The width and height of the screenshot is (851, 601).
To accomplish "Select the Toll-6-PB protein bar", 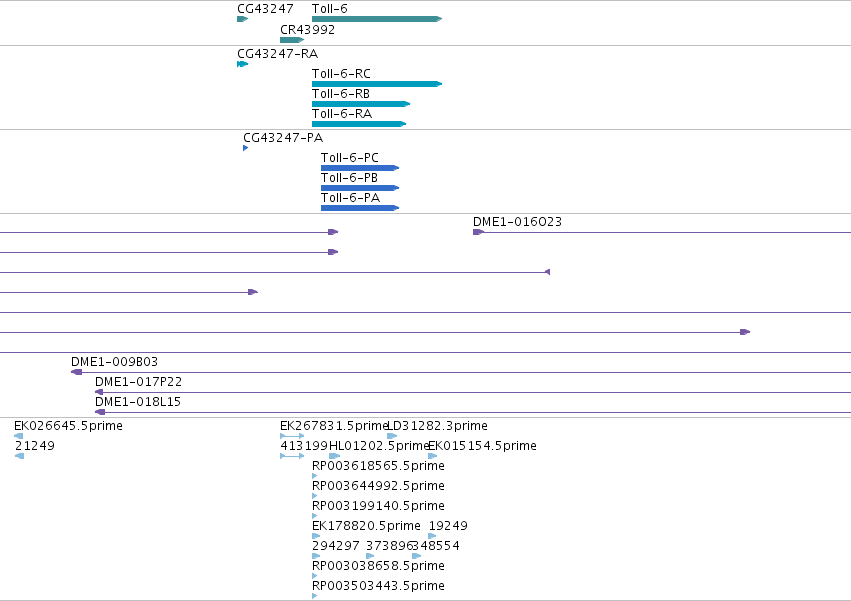I will (x=360, y=188).
